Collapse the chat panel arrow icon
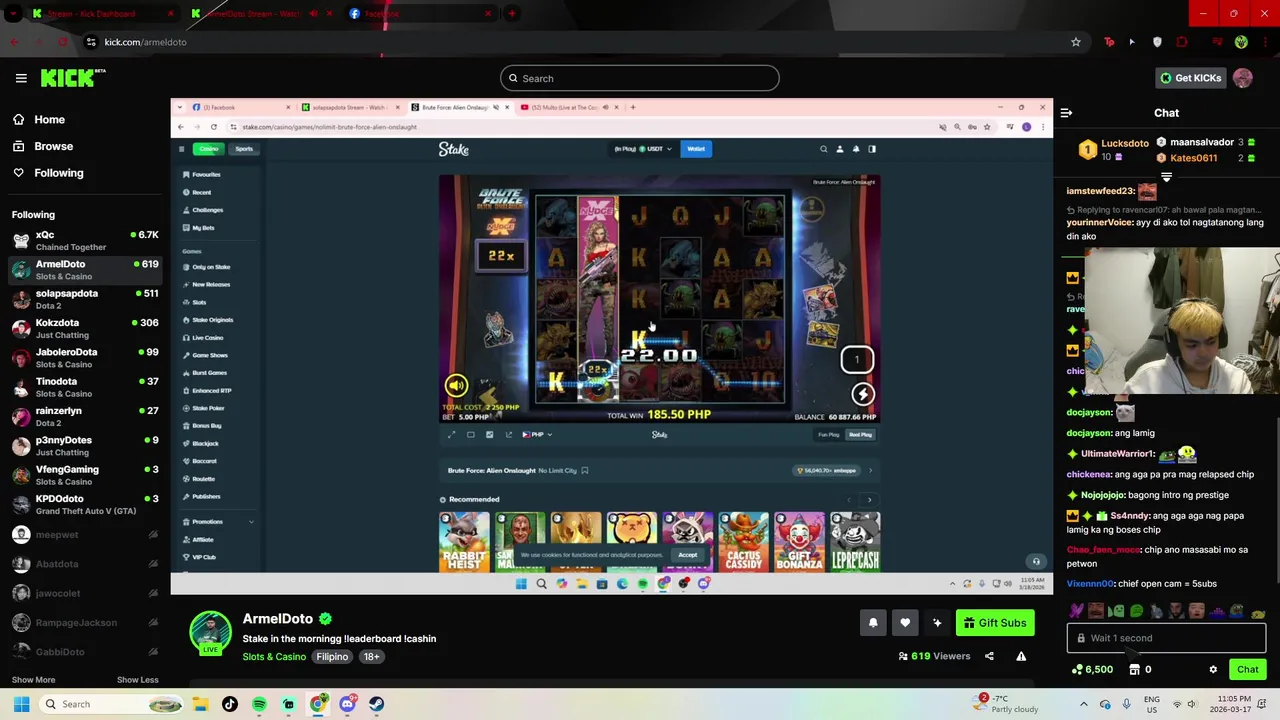Screen dimensions: 1280x720 (1066, 113)
